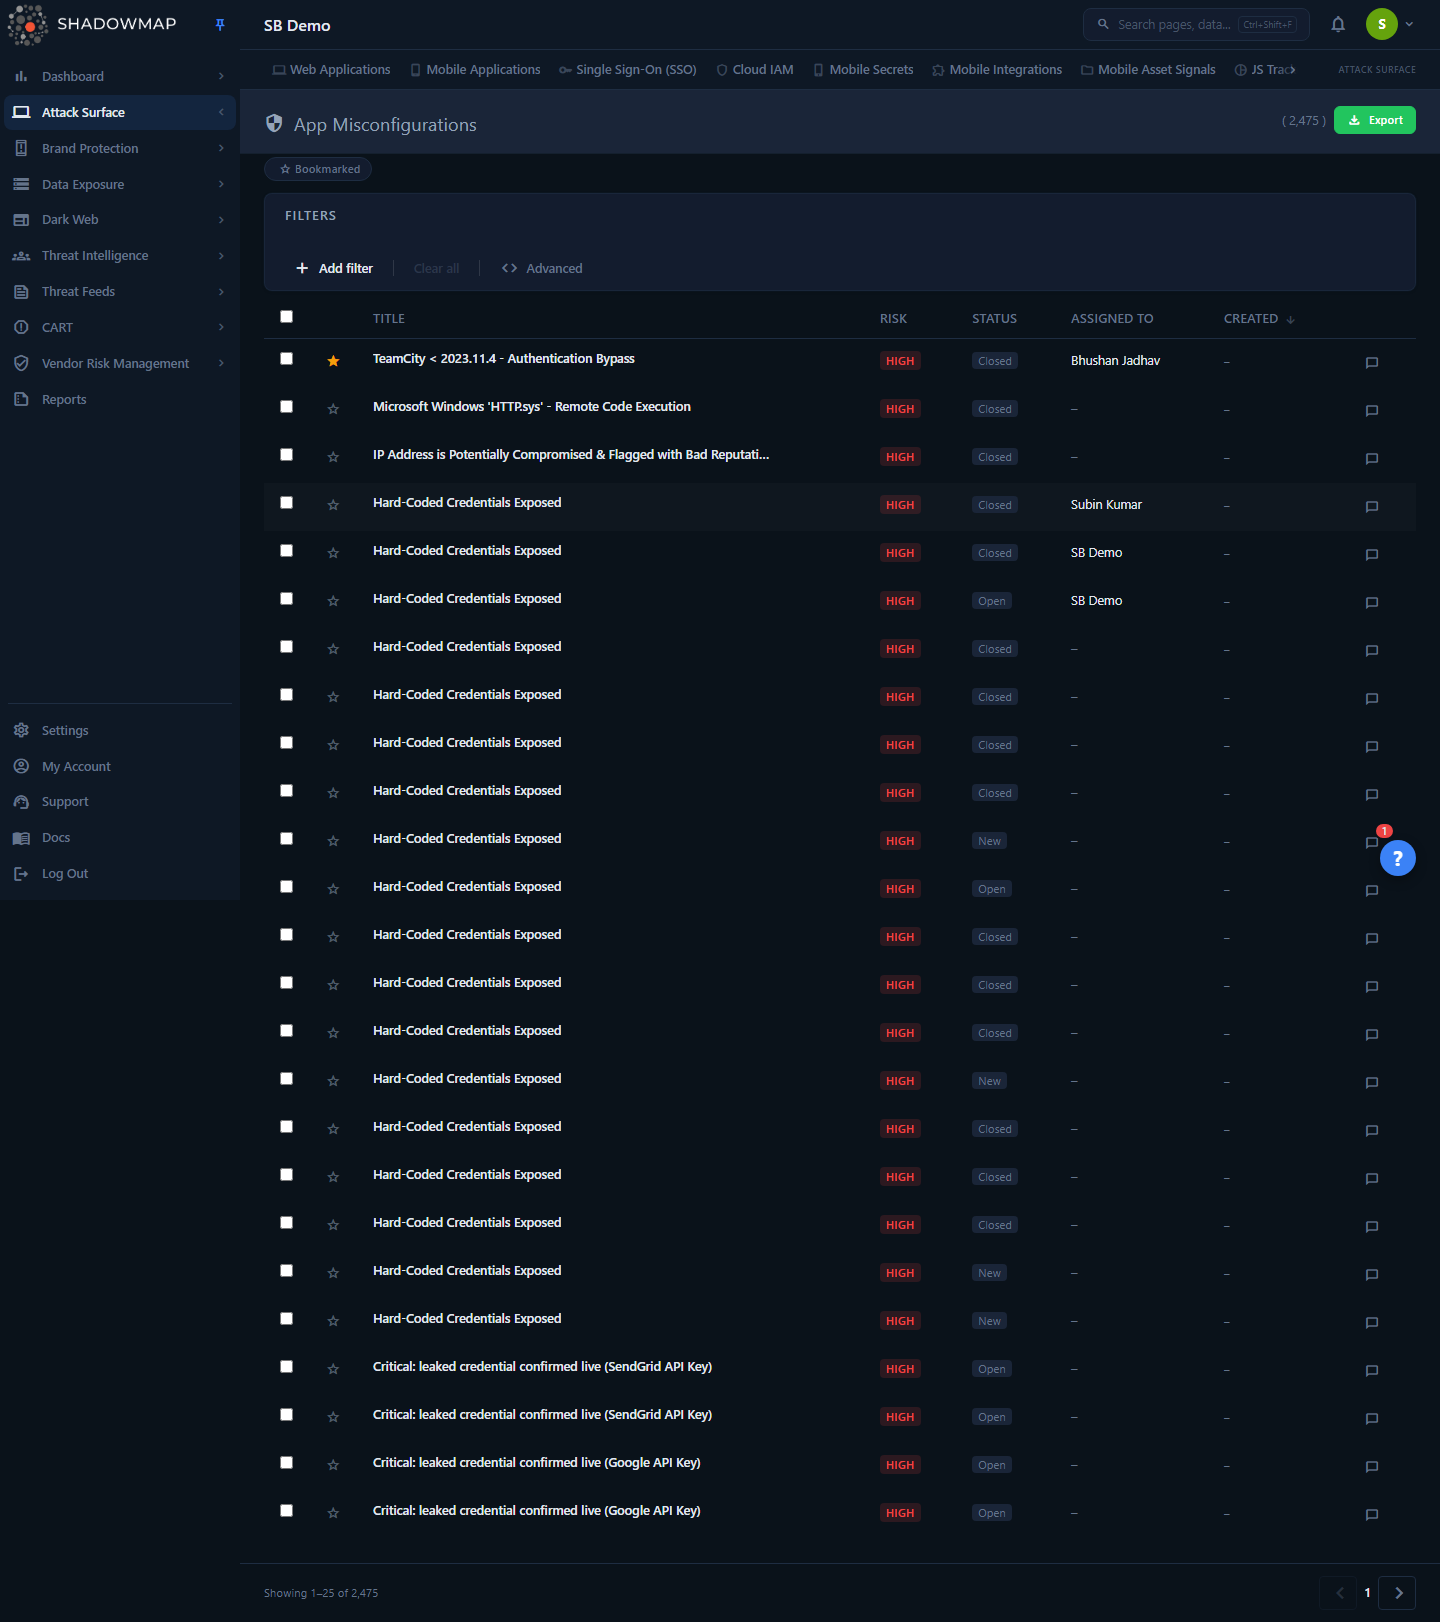Select page number 1 in pagination
The height and width of the screenshot is (1622, 1440).
point(1367,1593)
